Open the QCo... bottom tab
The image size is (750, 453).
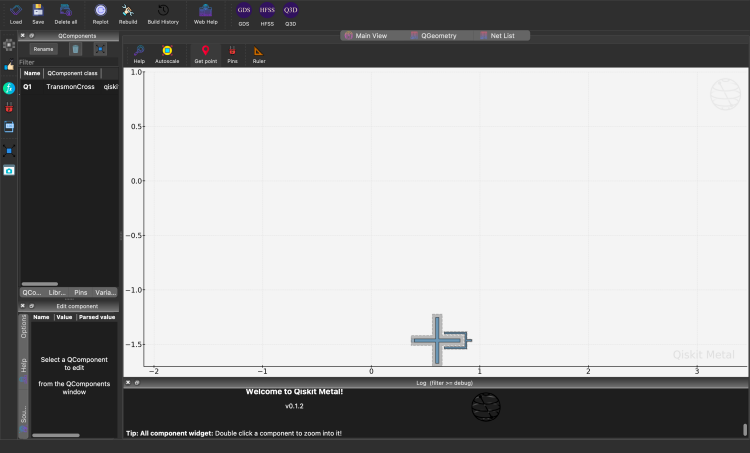[32, 292]
